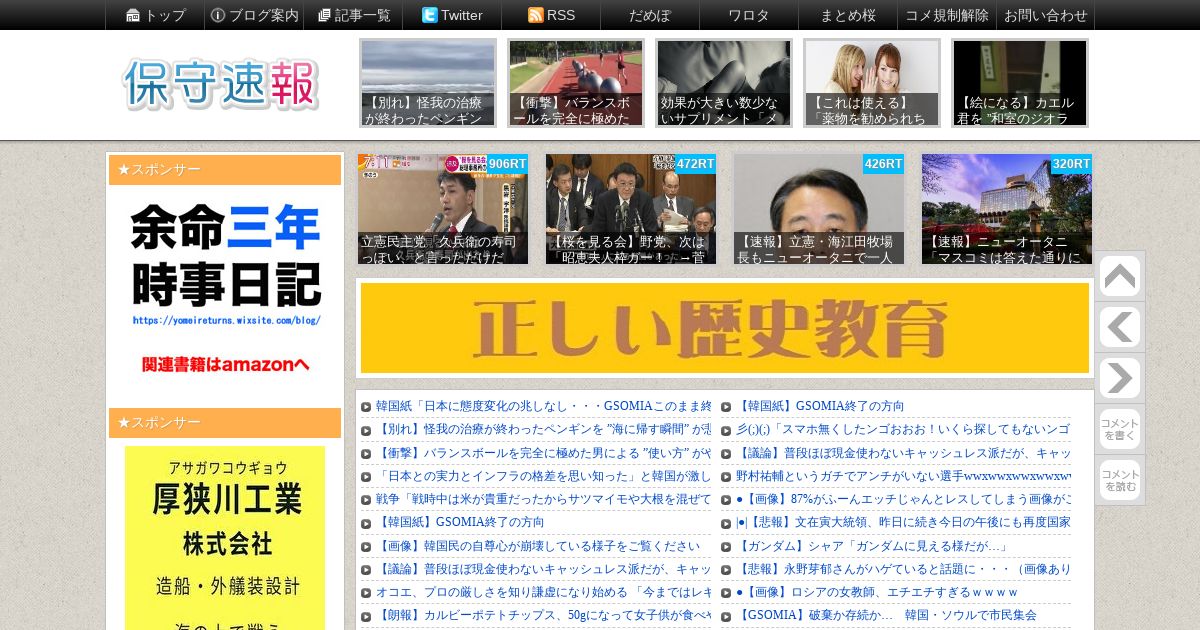Click the scroll-to-top up arrow icon
This screenshot has width=1200, height=630.
point(1119,277)
